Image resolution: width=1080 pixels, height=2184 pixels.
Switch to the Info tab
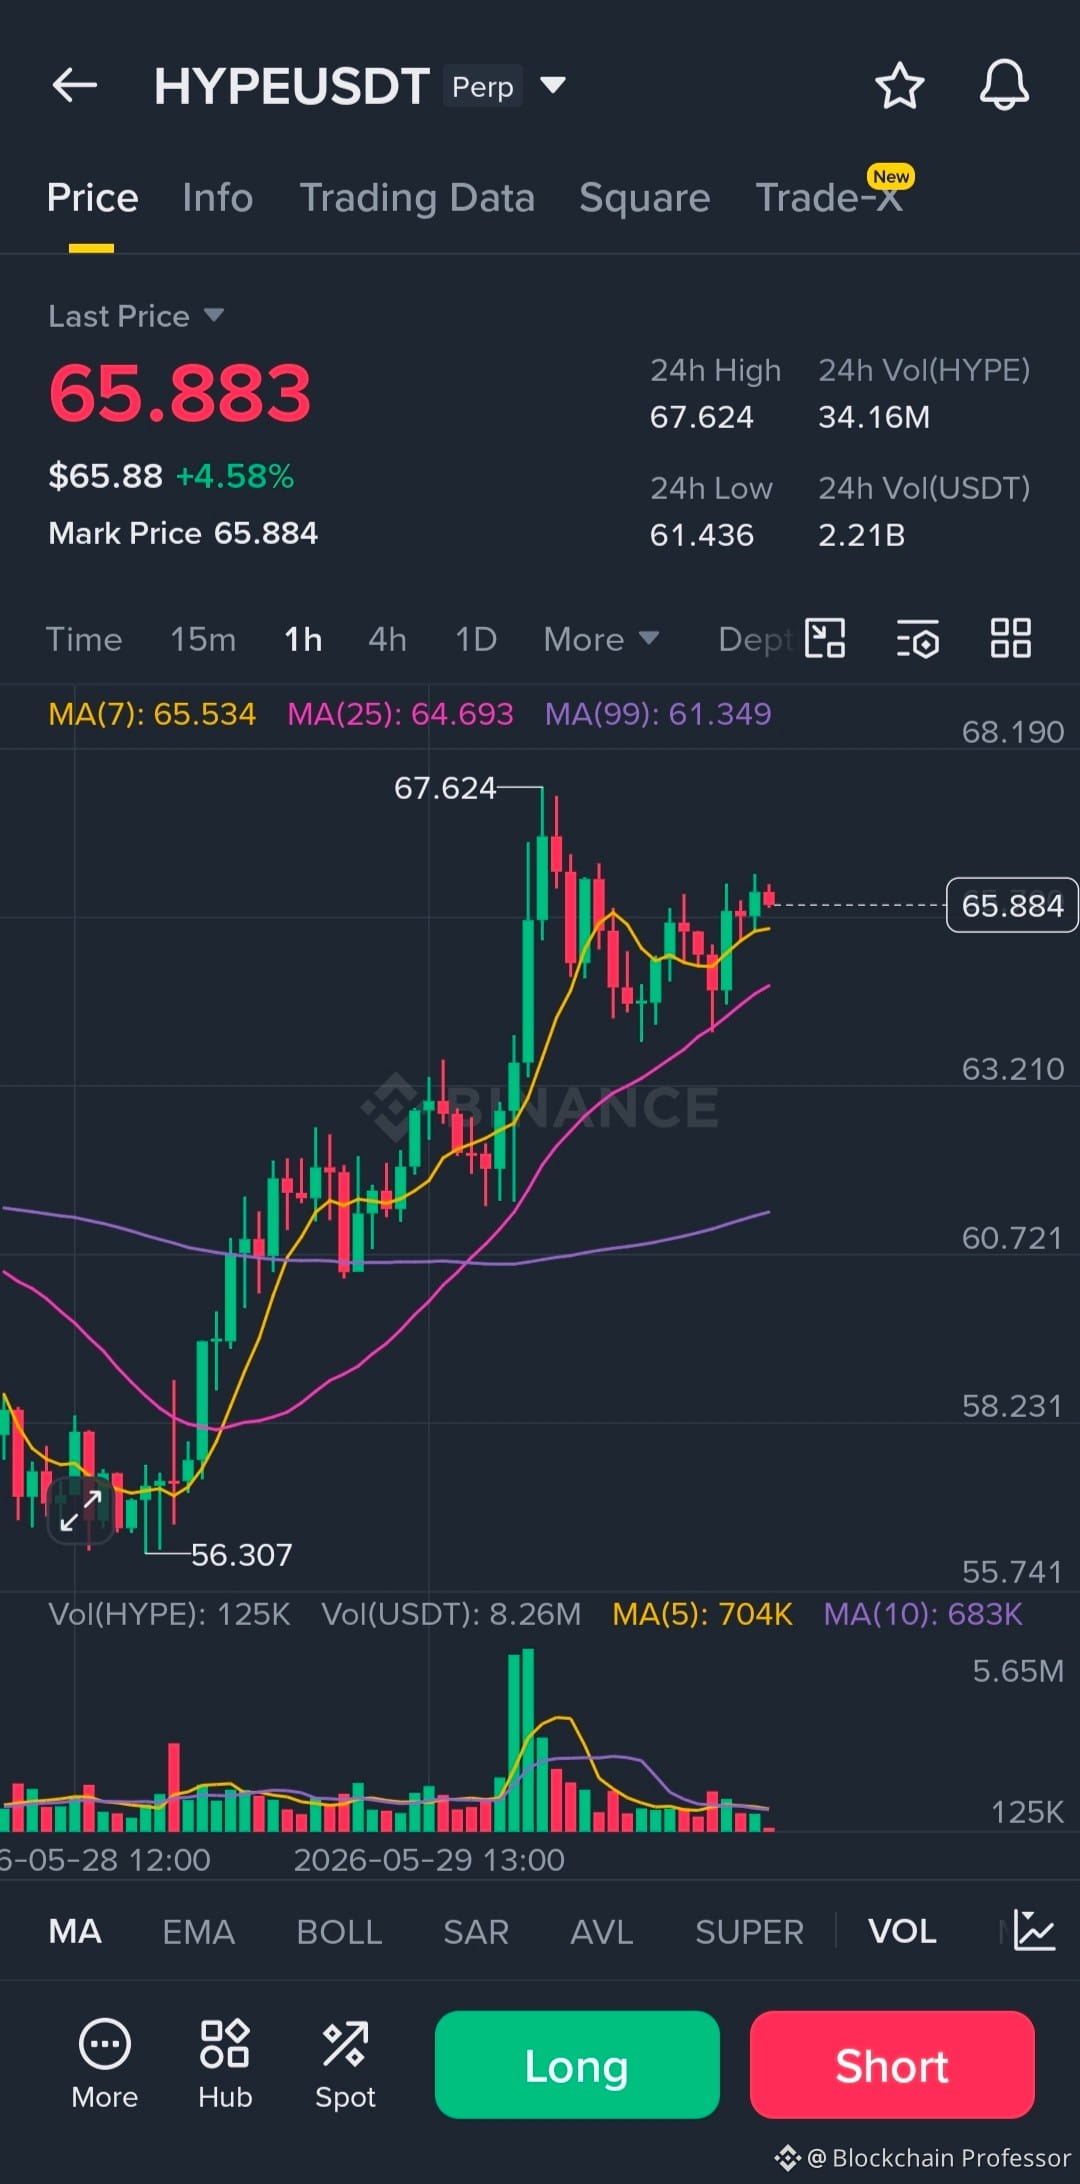(217, 198)
